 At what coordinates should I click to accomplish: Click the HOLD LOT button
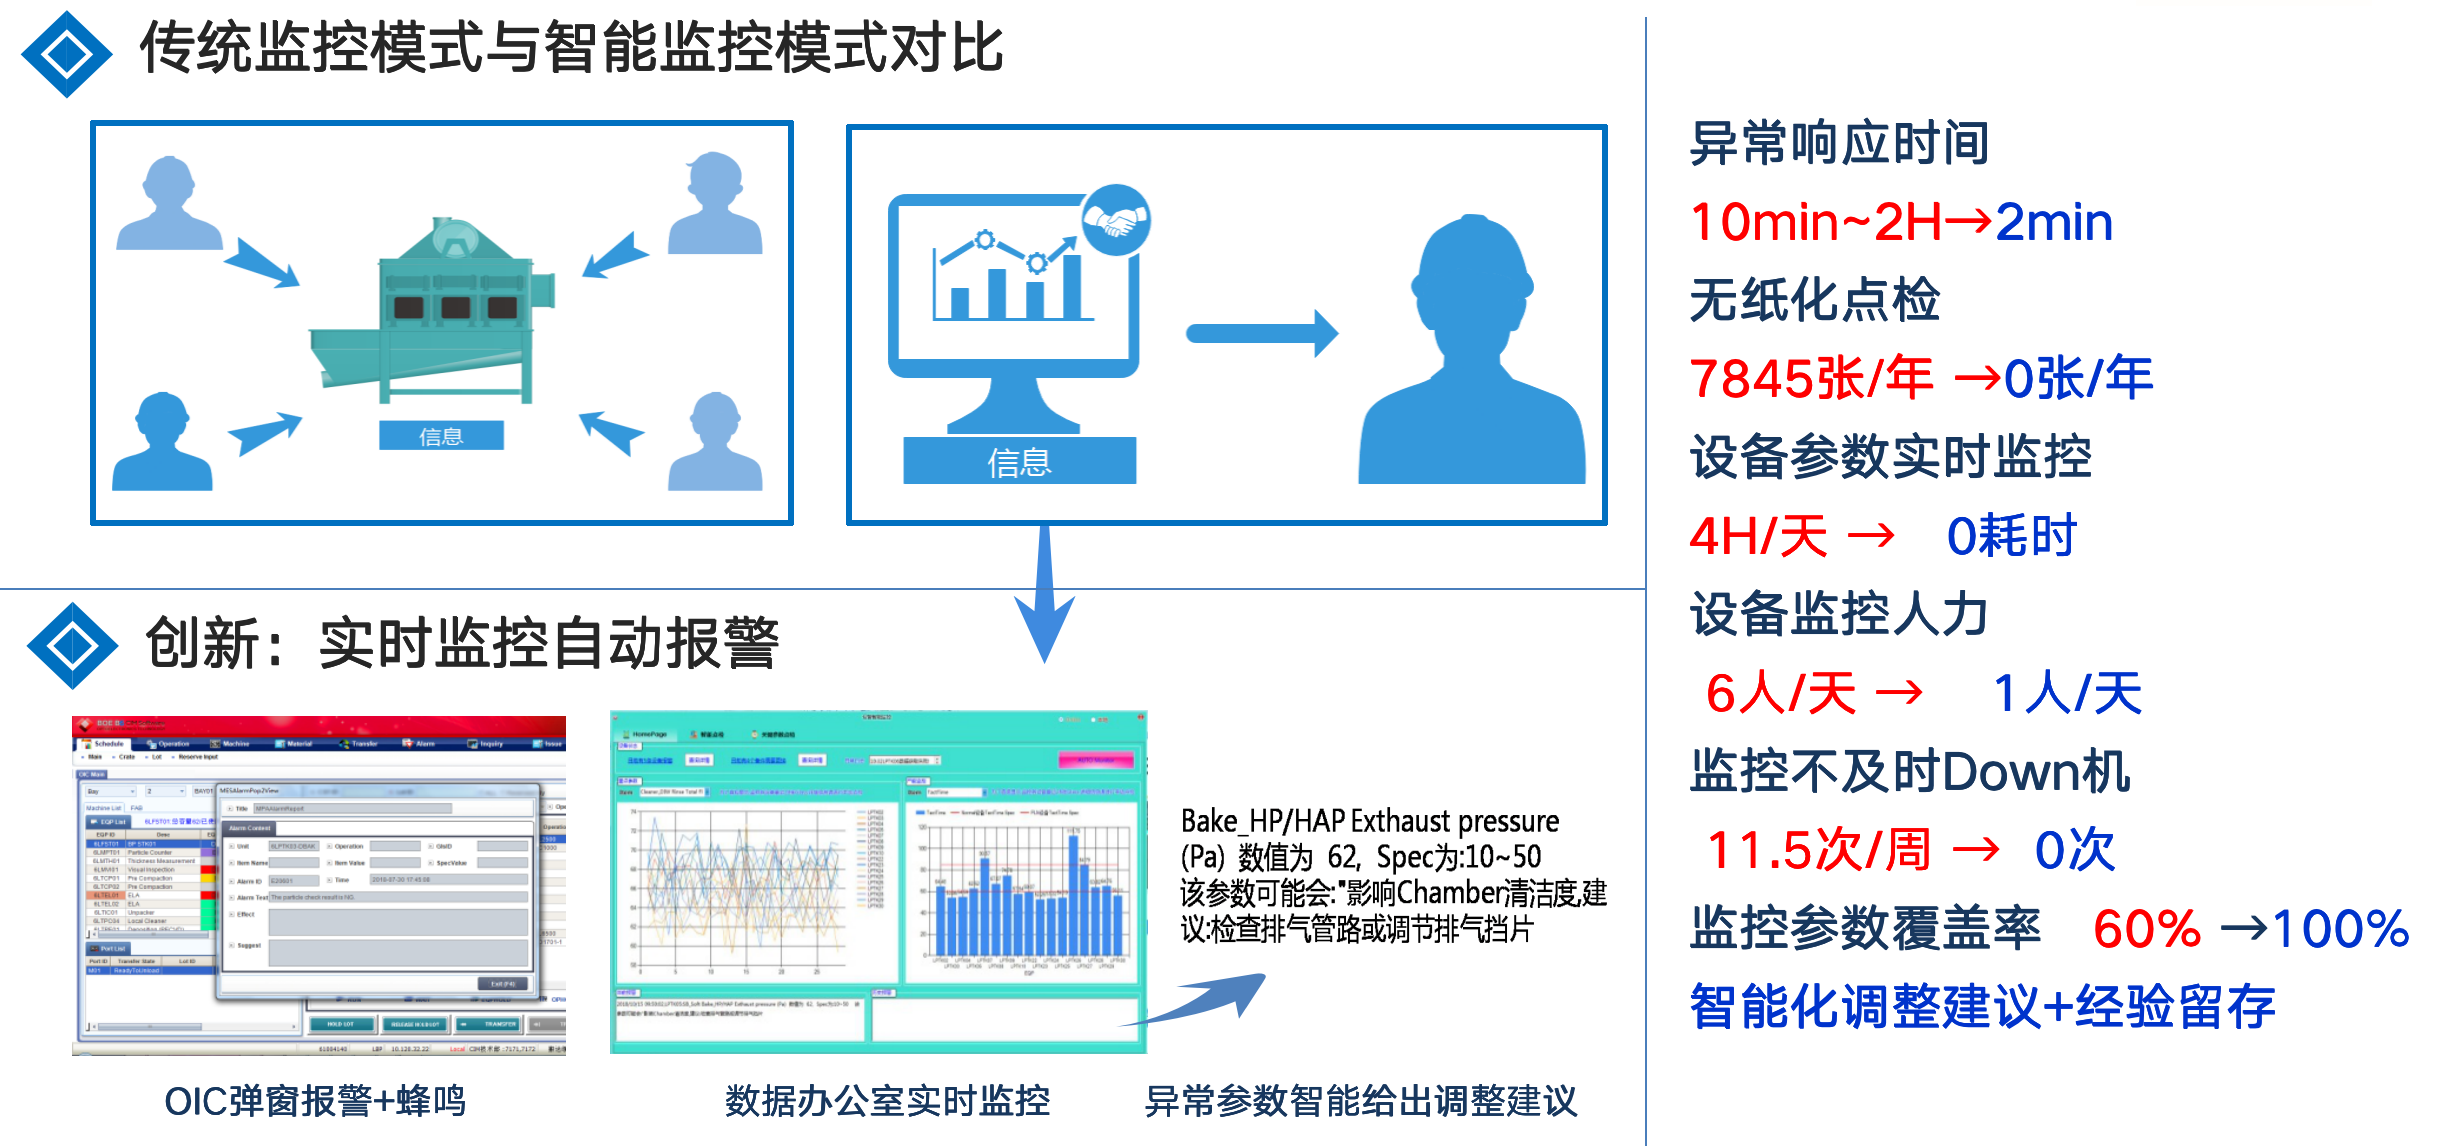tap(340, 1024)
